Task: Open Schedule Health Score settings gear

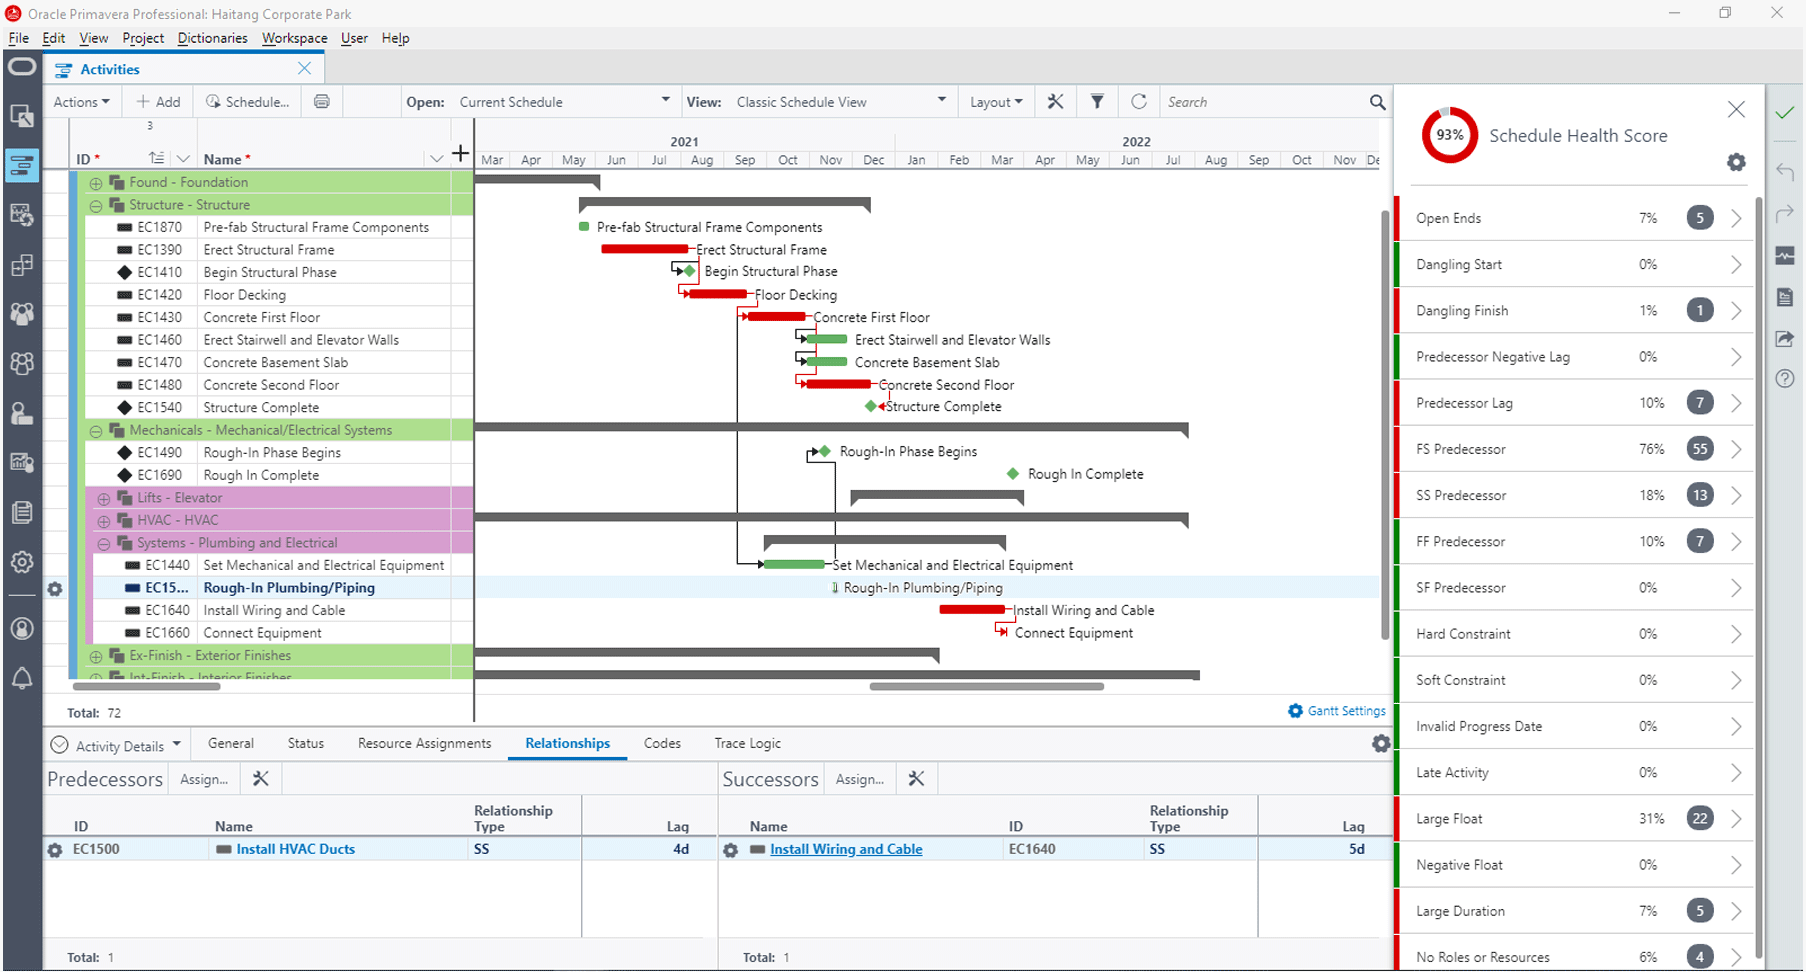Action: point(1736,162)
